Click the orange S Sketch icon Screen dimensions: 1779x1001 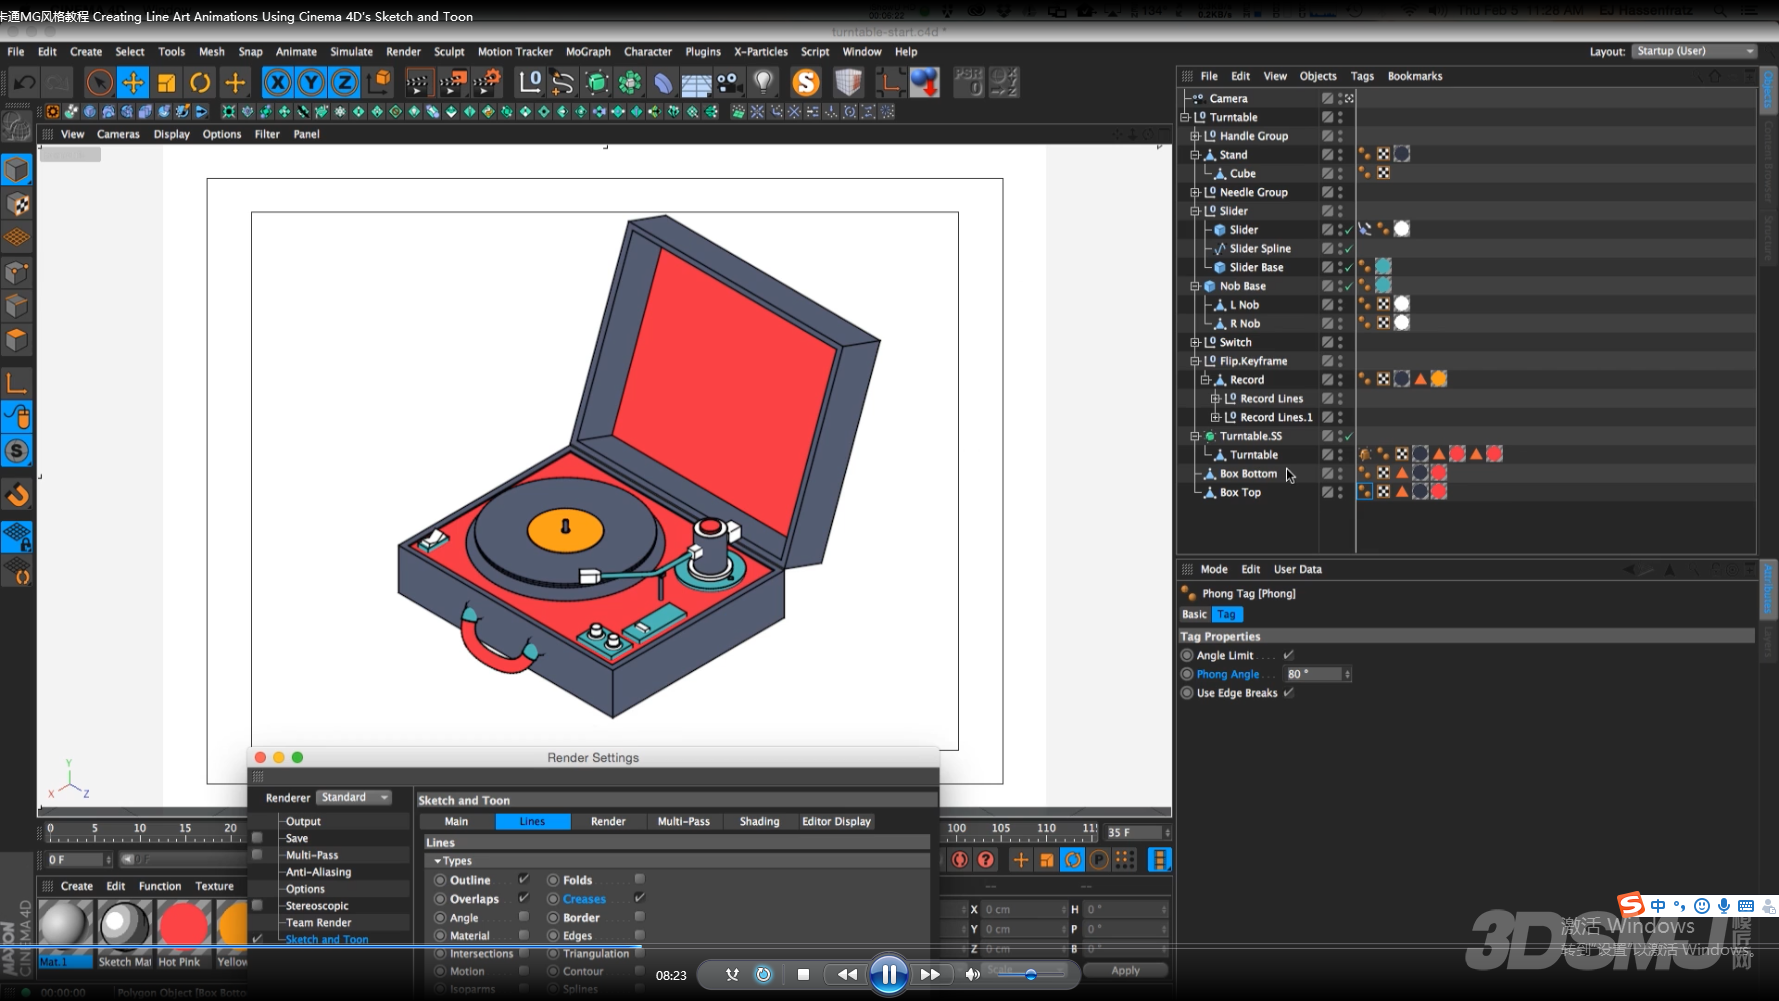point(806,82)
